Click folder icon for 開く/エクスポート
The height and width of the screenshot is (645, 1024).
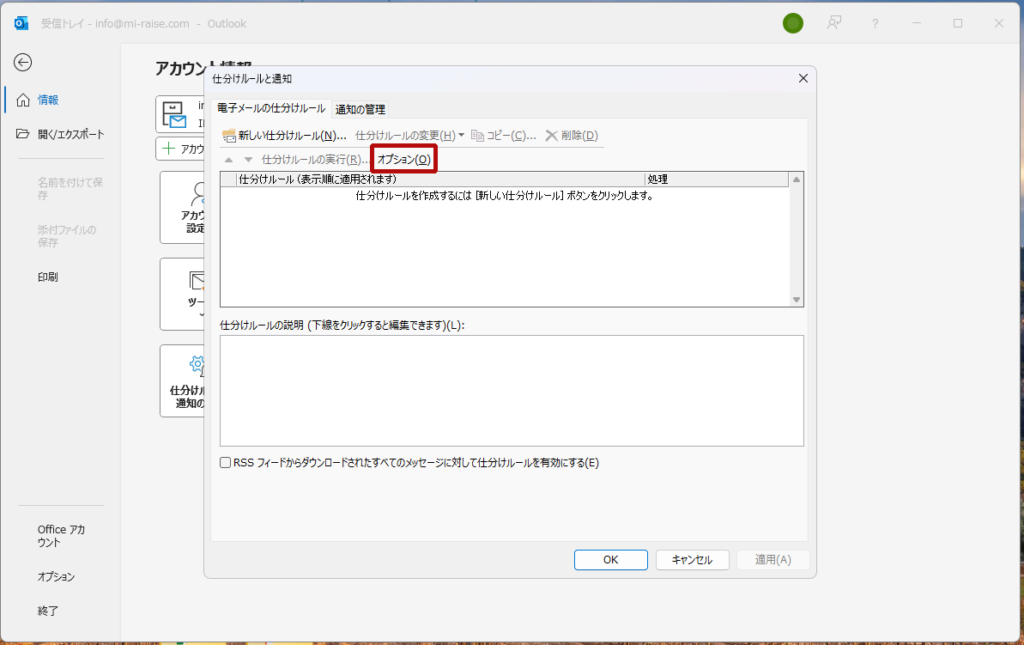pos(23,134)
